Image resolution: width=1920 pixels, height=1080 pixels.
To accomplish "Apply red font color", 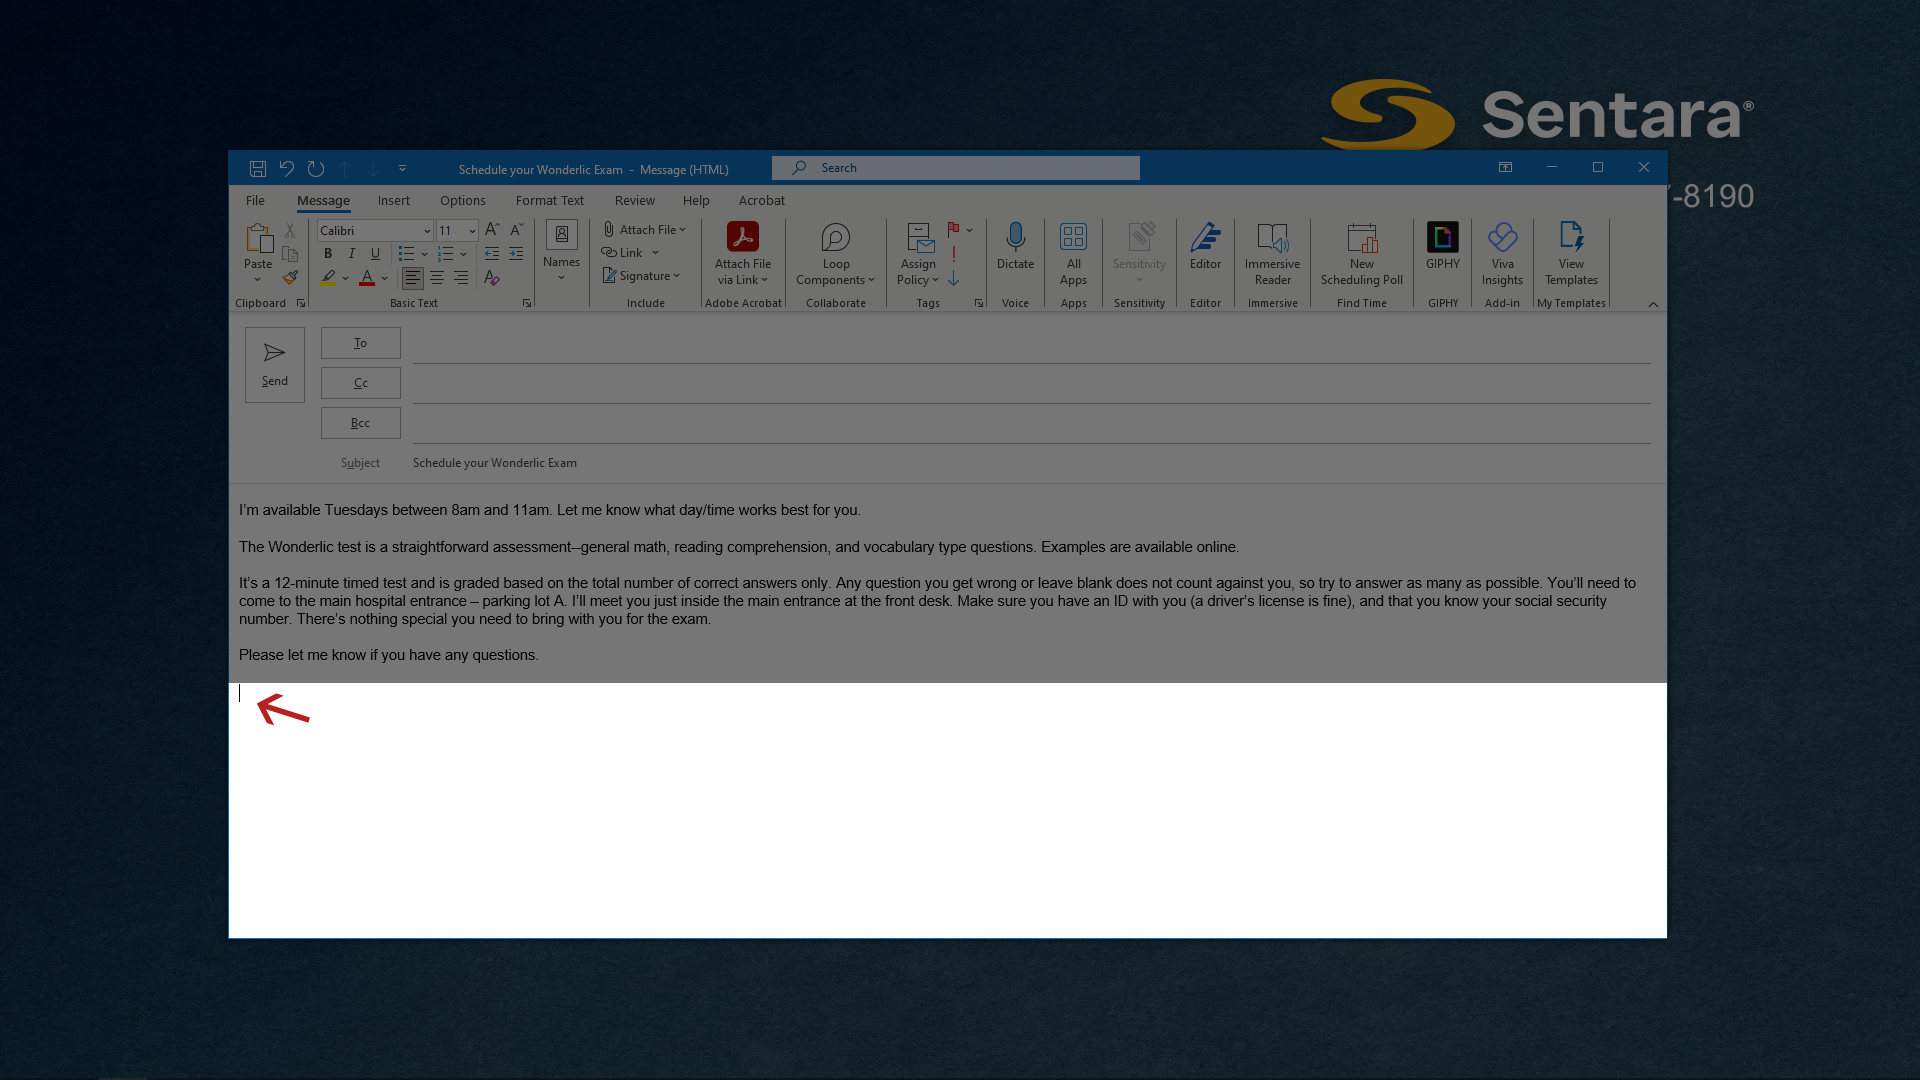I will point(367,278).
